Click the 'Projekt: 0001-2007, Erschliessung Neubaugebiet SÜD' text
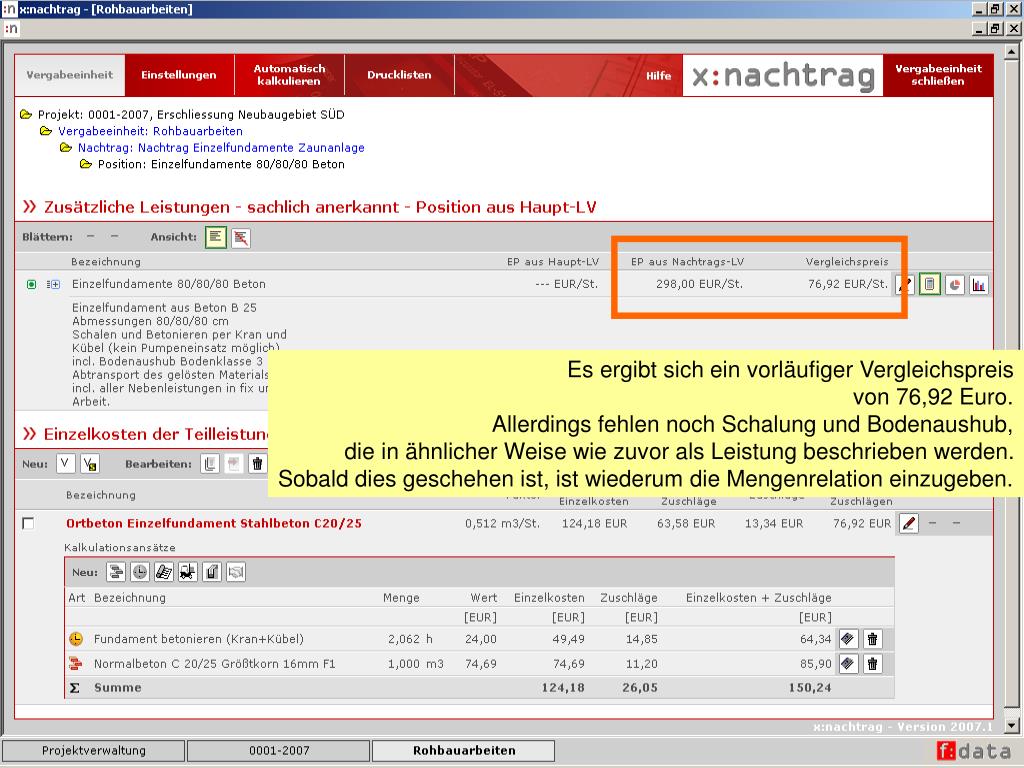Viewport: 1024px width, 768px height. pyautogui.click(x=191, y=114)
